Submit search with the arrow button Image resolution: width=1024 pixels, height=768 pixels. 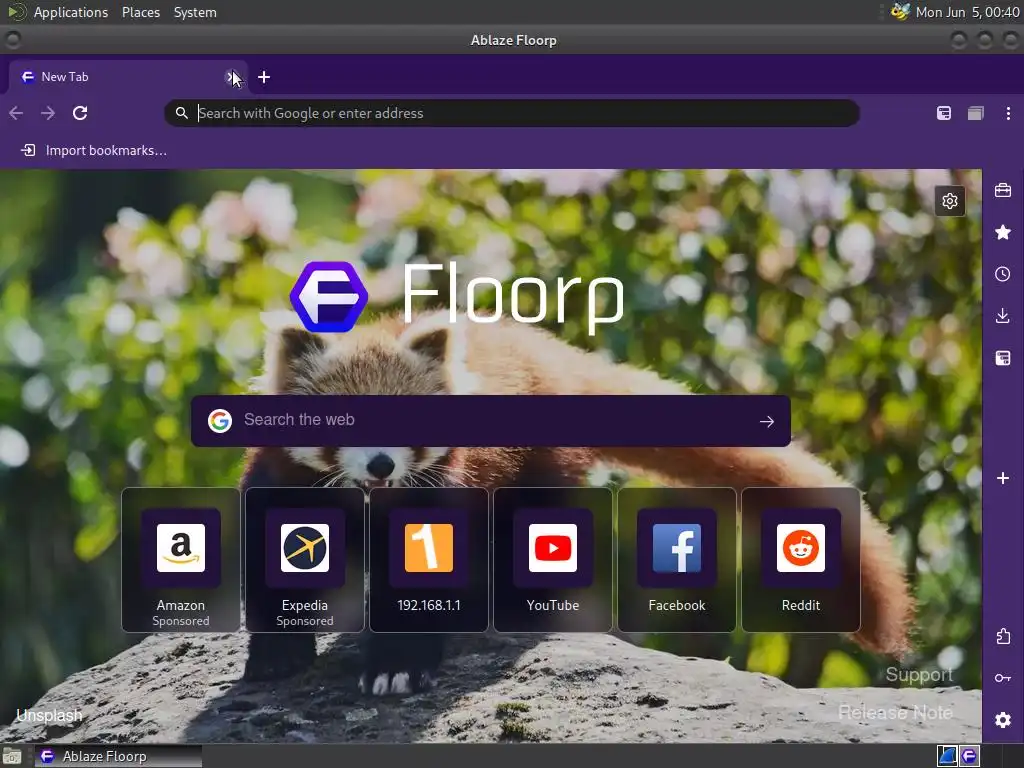pos(767,421)
